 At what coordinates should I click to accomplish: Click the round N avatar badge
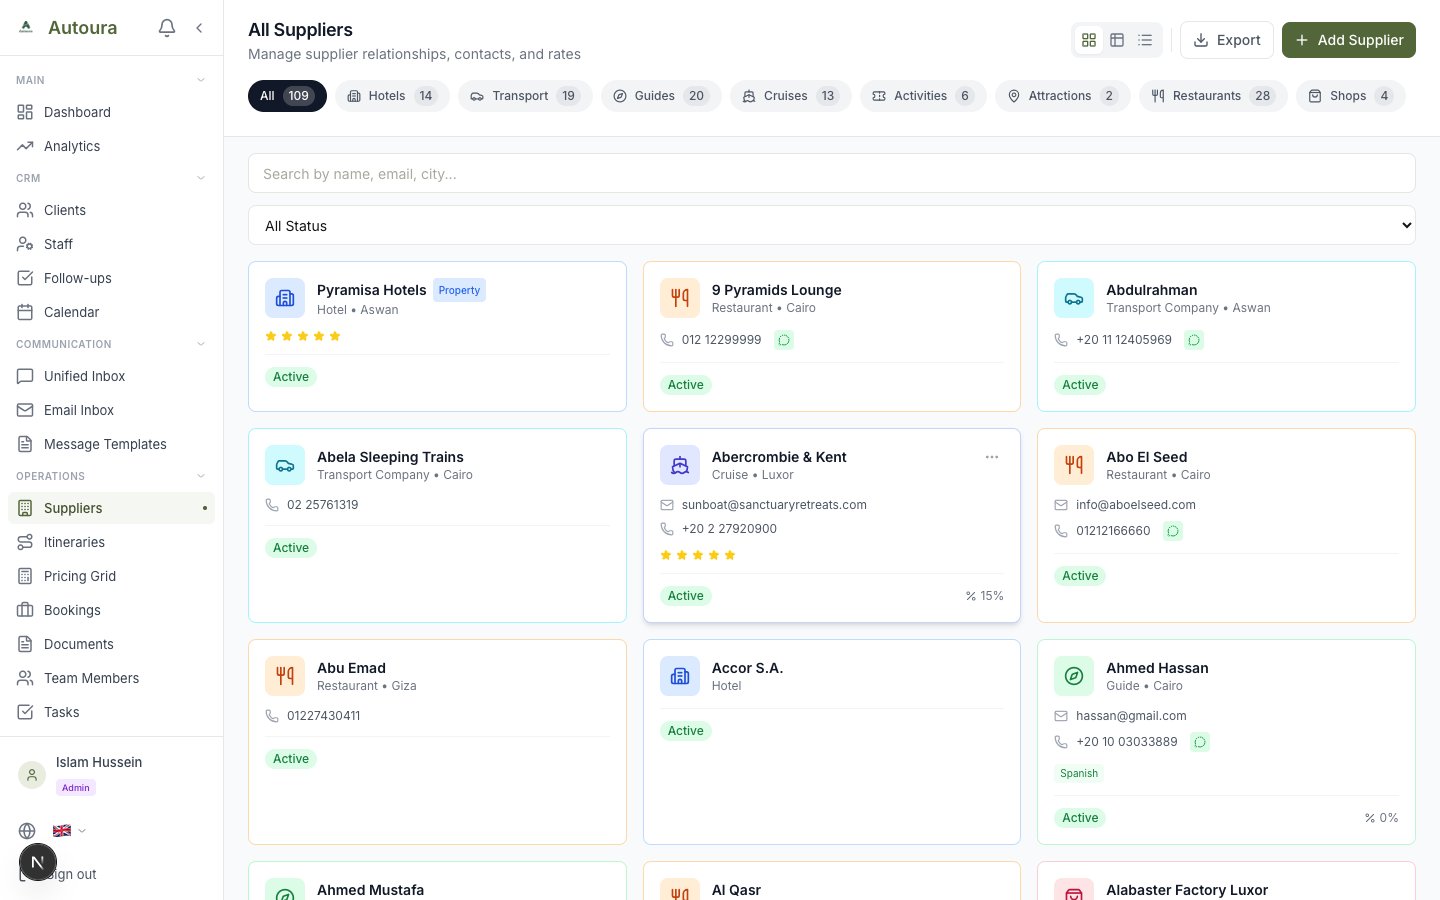[38, 862]
